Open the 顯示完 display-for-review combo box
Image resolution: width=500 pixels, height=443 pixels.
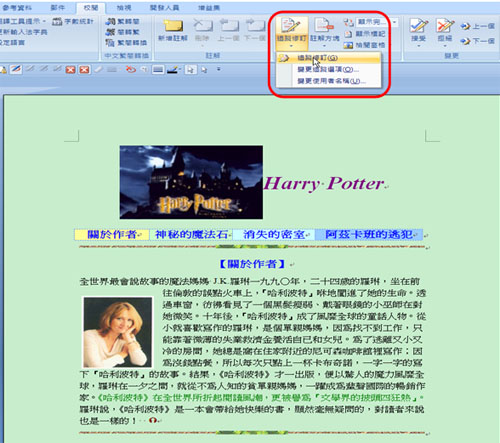tap(377, 22)
